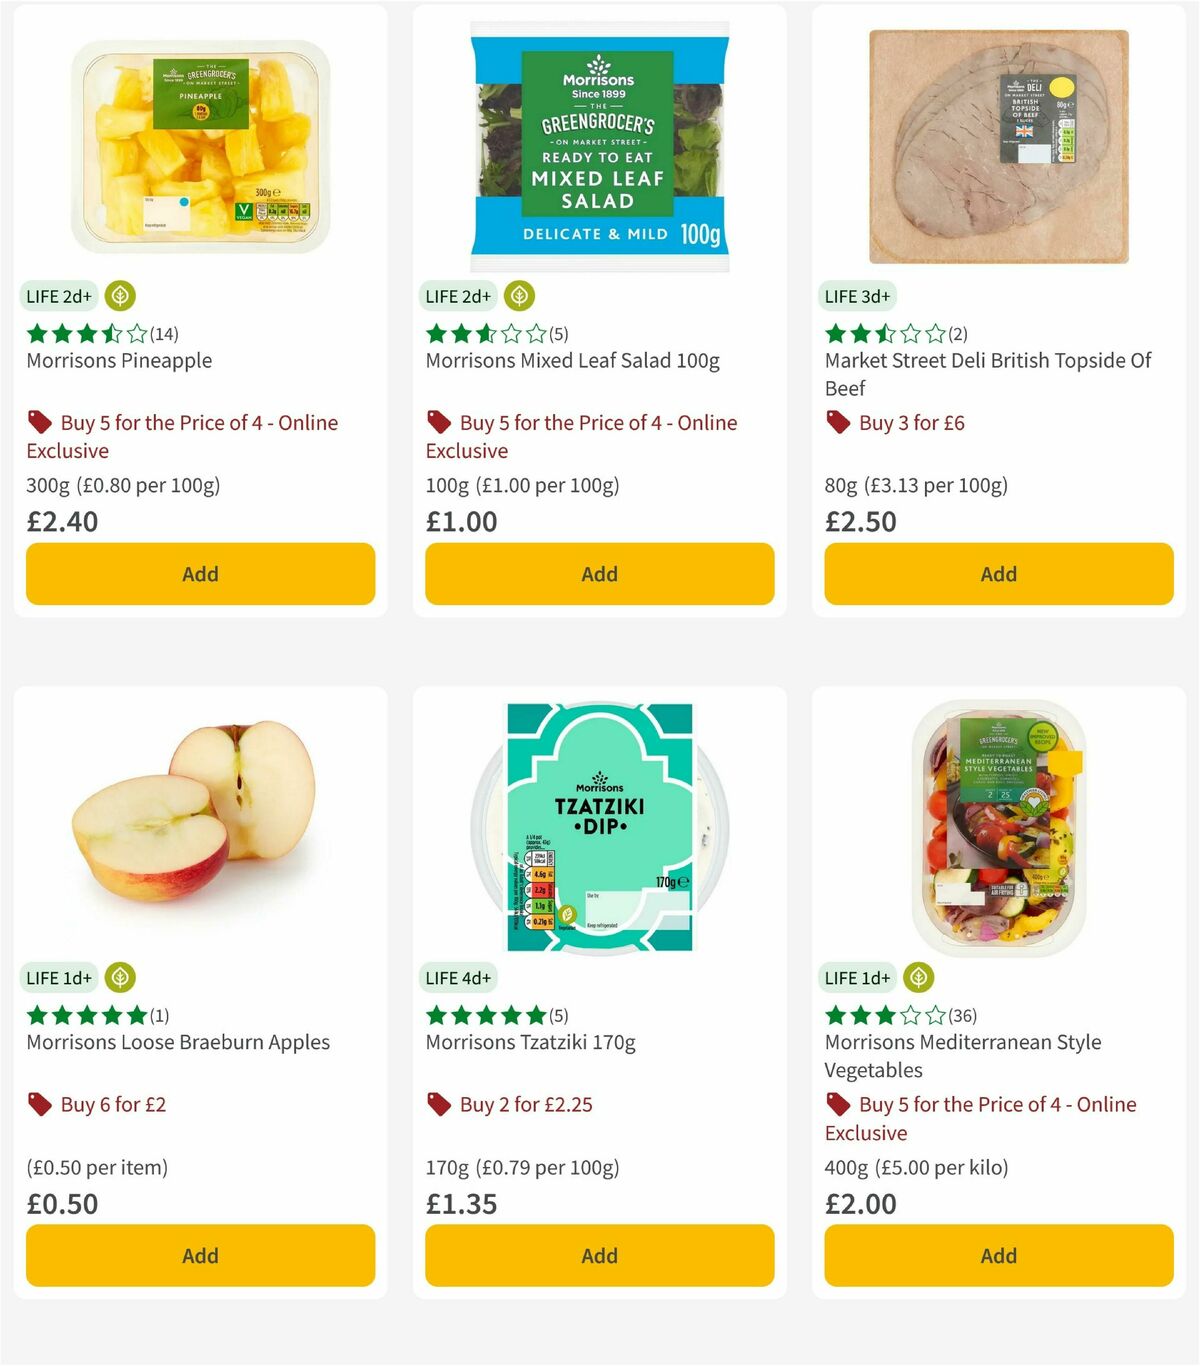Select the sustainability leaf icon for Braeburn Apples

click(118, 977)
